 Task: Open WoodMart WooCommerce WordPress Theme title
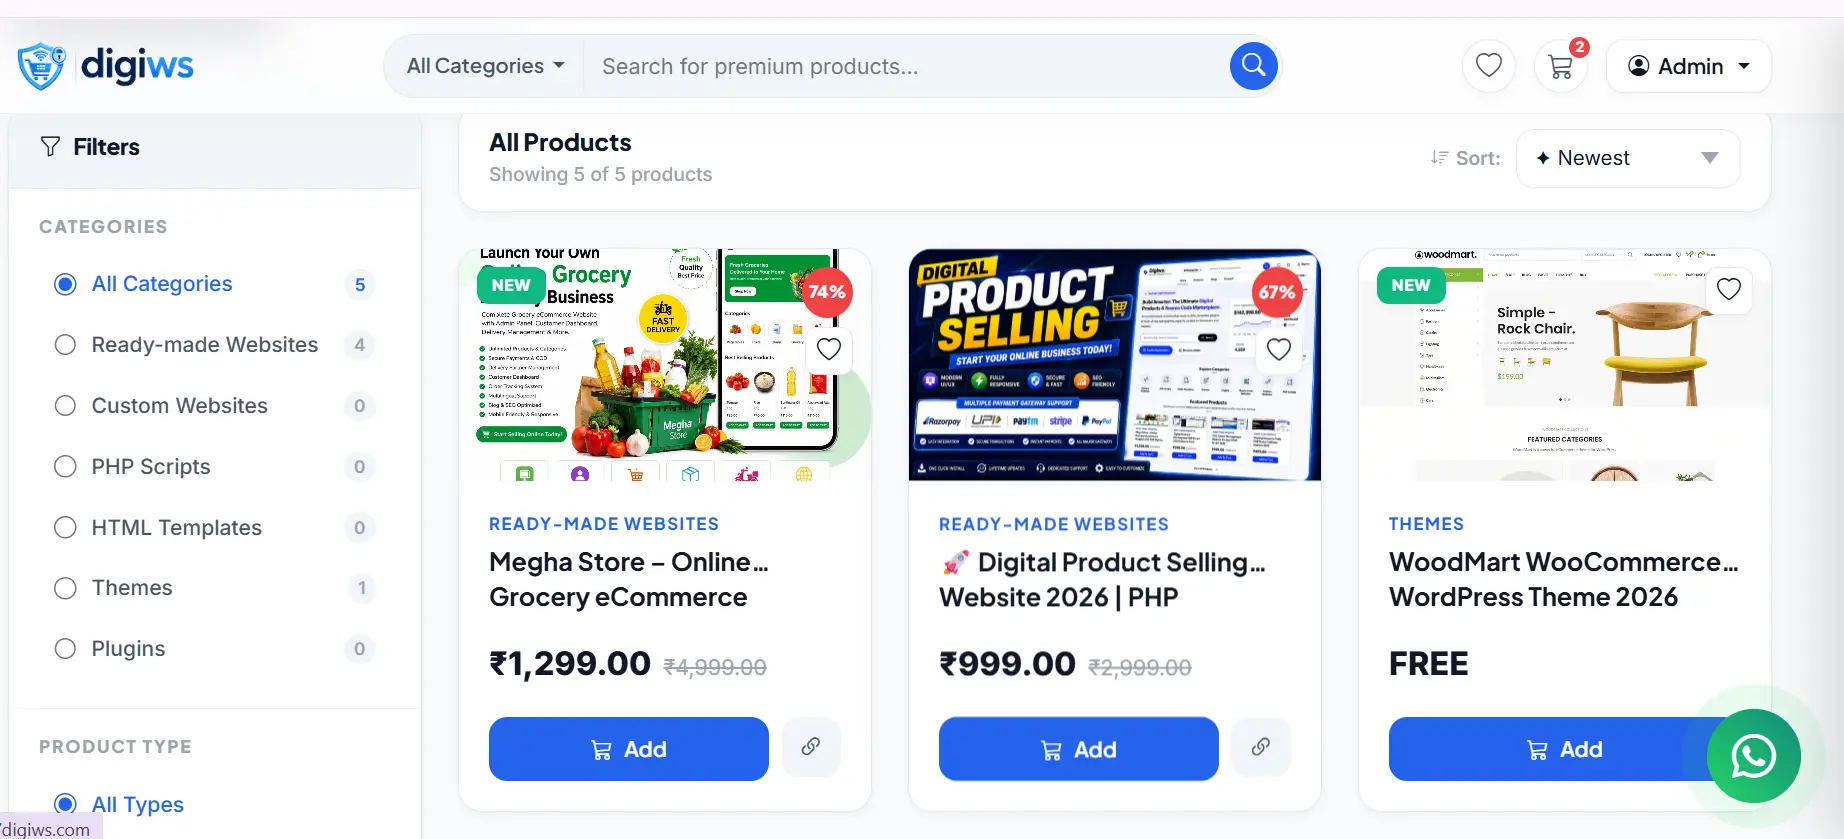click(1563, 579)
